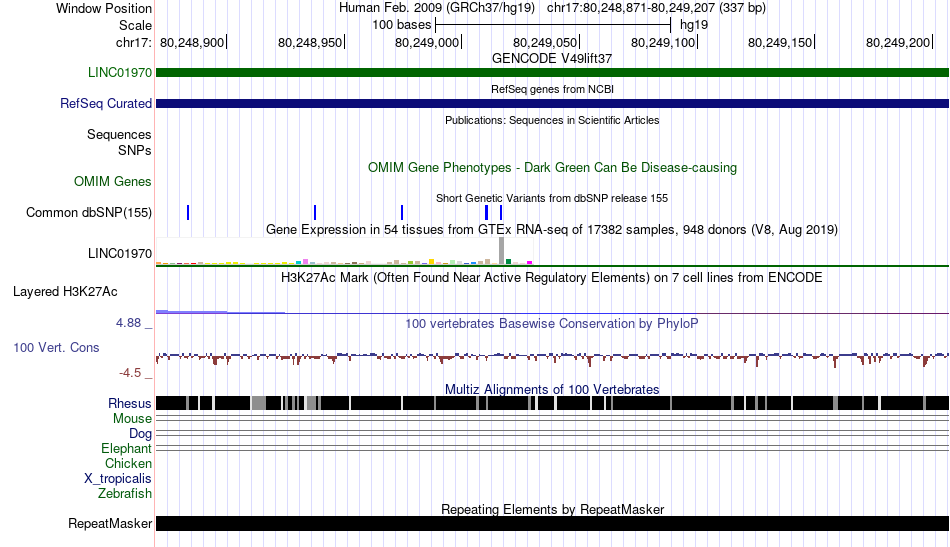Click the Rhesus alignment block track
The height and width of the screenshot is (547, 950).
pyautogui.click(x=552, y=403)
